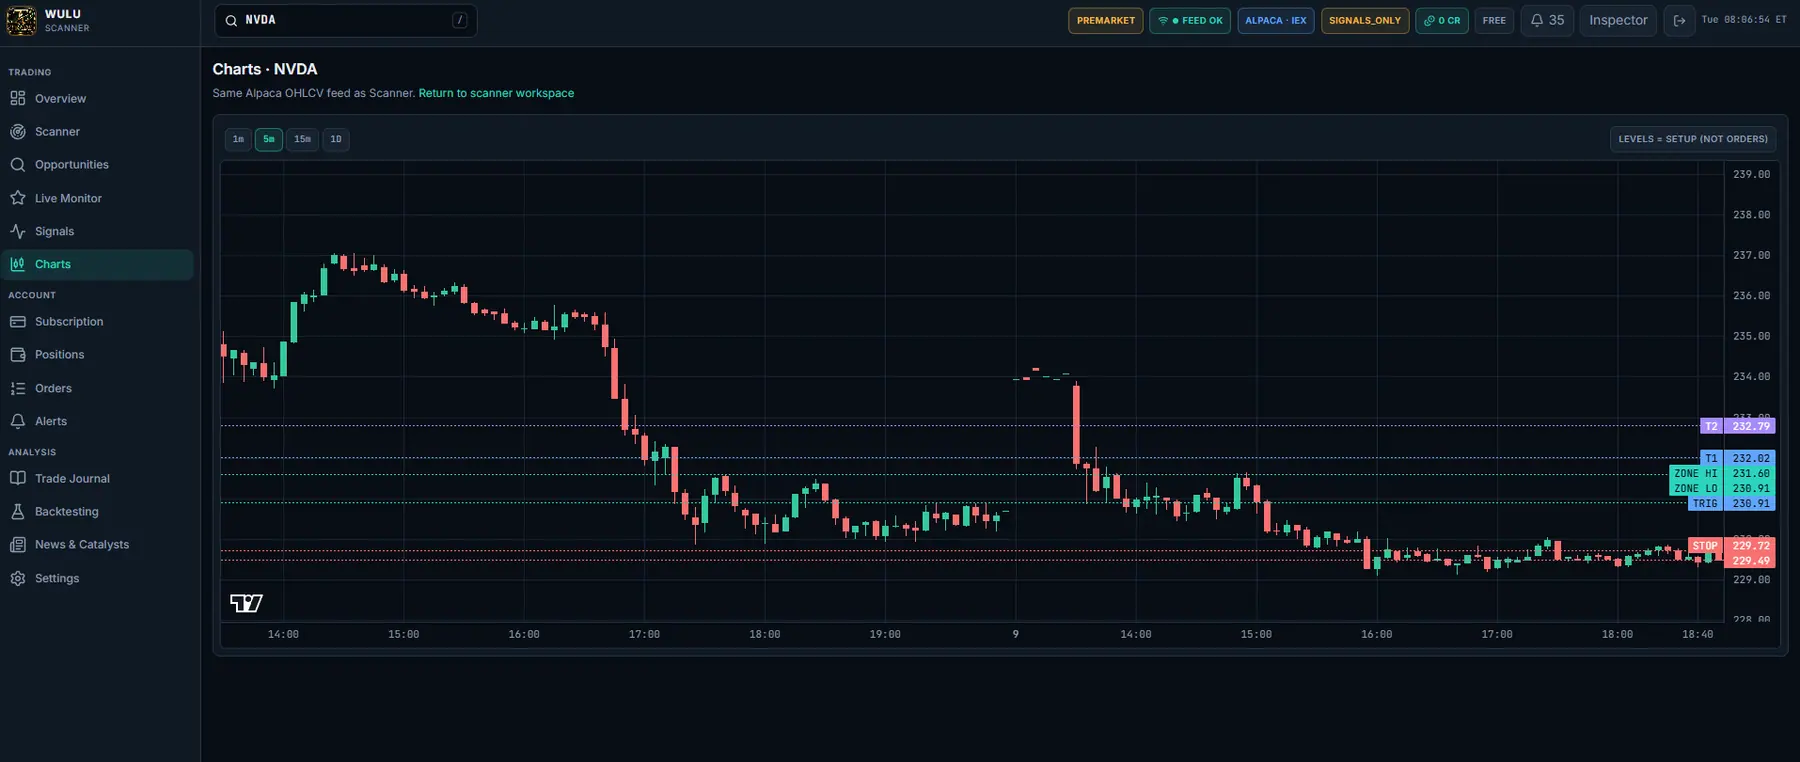Open notifications bell showing 35
Image resolution: width=1800 pixels, height=762 pixels.
1547,20
